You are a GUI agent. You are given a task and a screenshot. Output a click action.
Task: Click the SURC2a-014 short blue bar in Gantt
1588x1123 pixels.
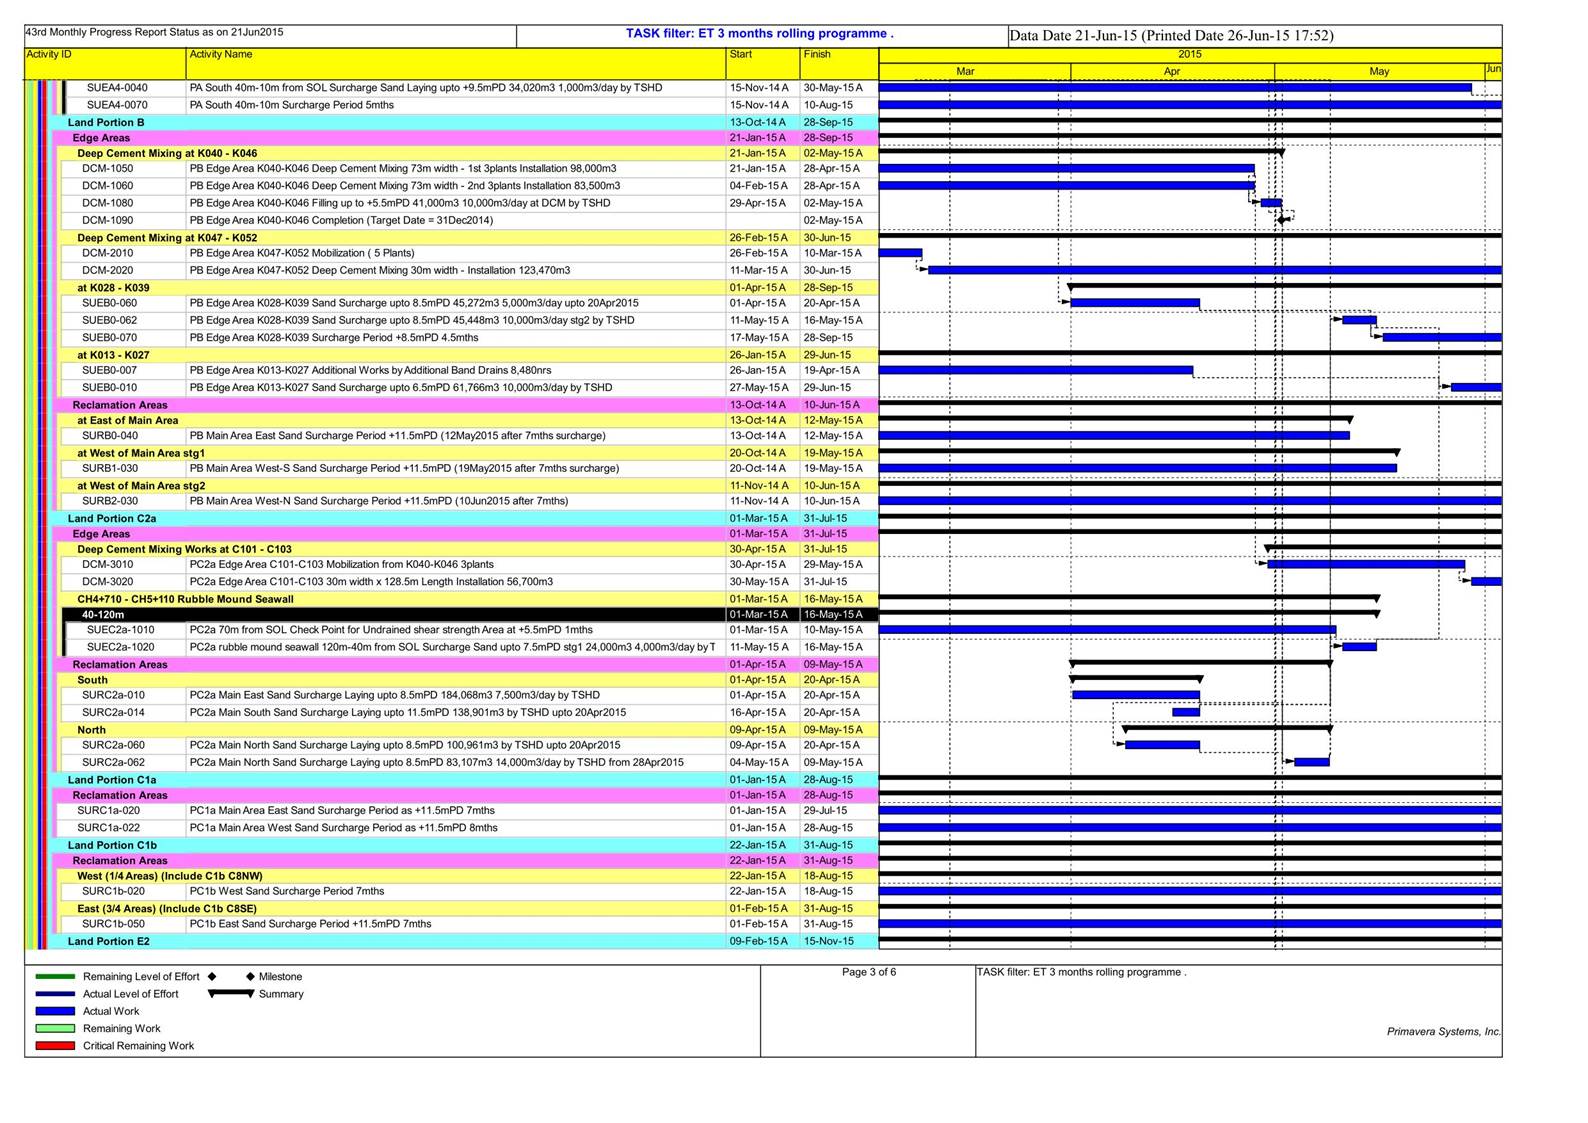(x=1186, y=712)
